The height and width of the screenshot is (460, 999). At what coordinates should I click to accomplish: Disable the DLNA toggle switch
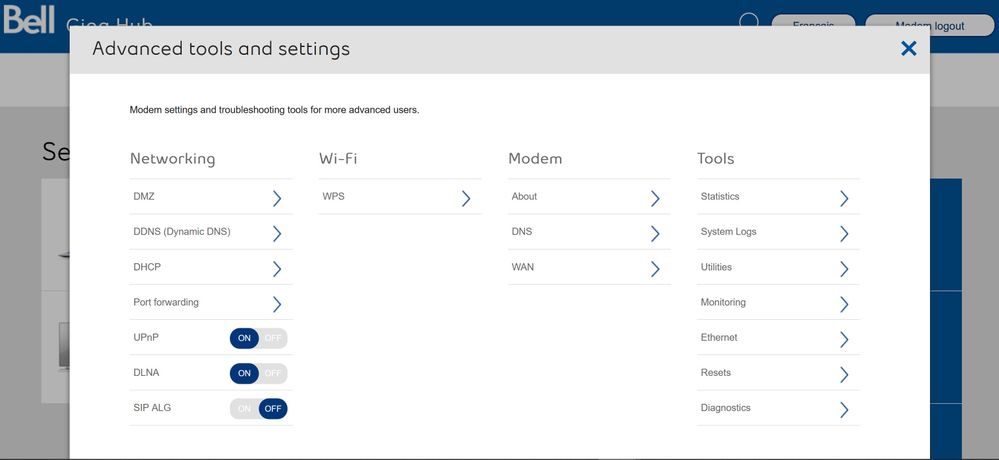pyautogui.click(x=272, y=373)
